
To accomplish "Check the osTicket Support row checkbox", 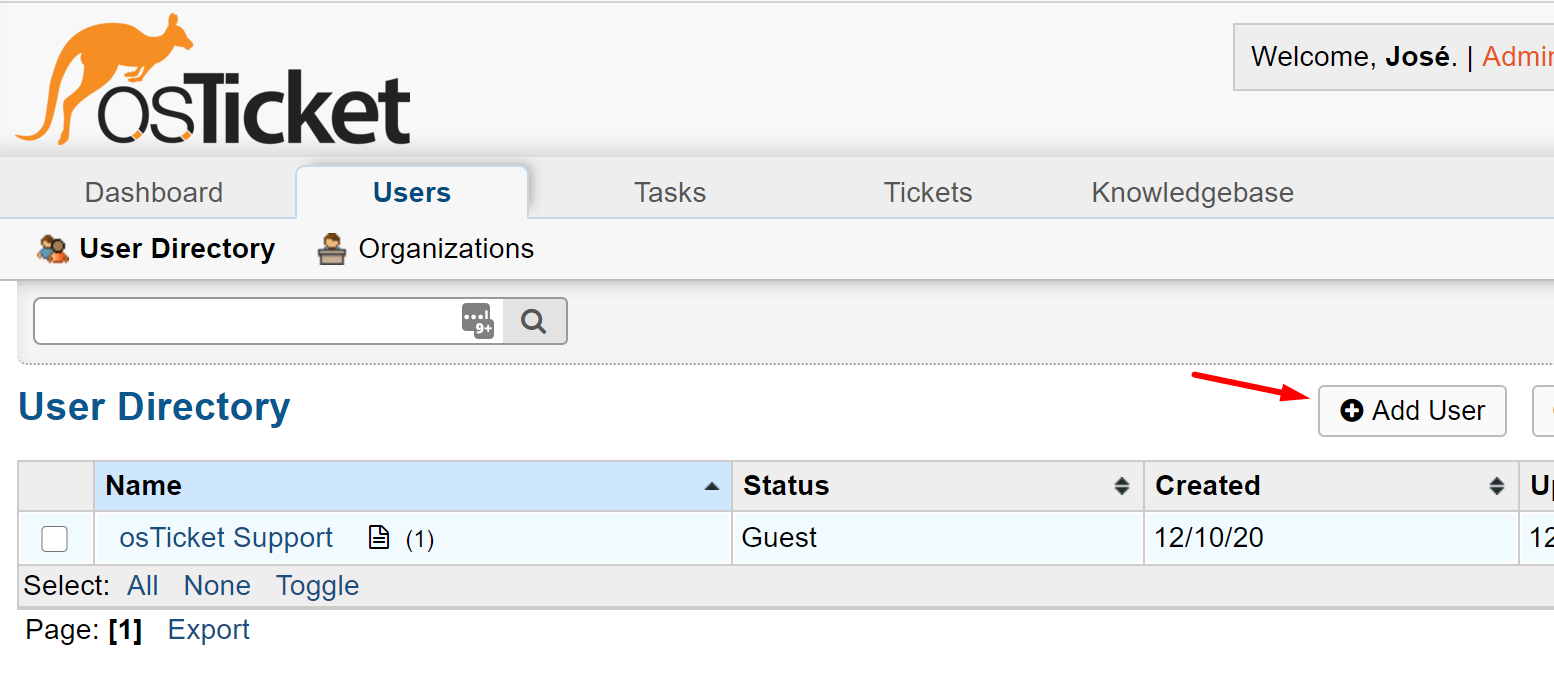I will pos(54,538).
